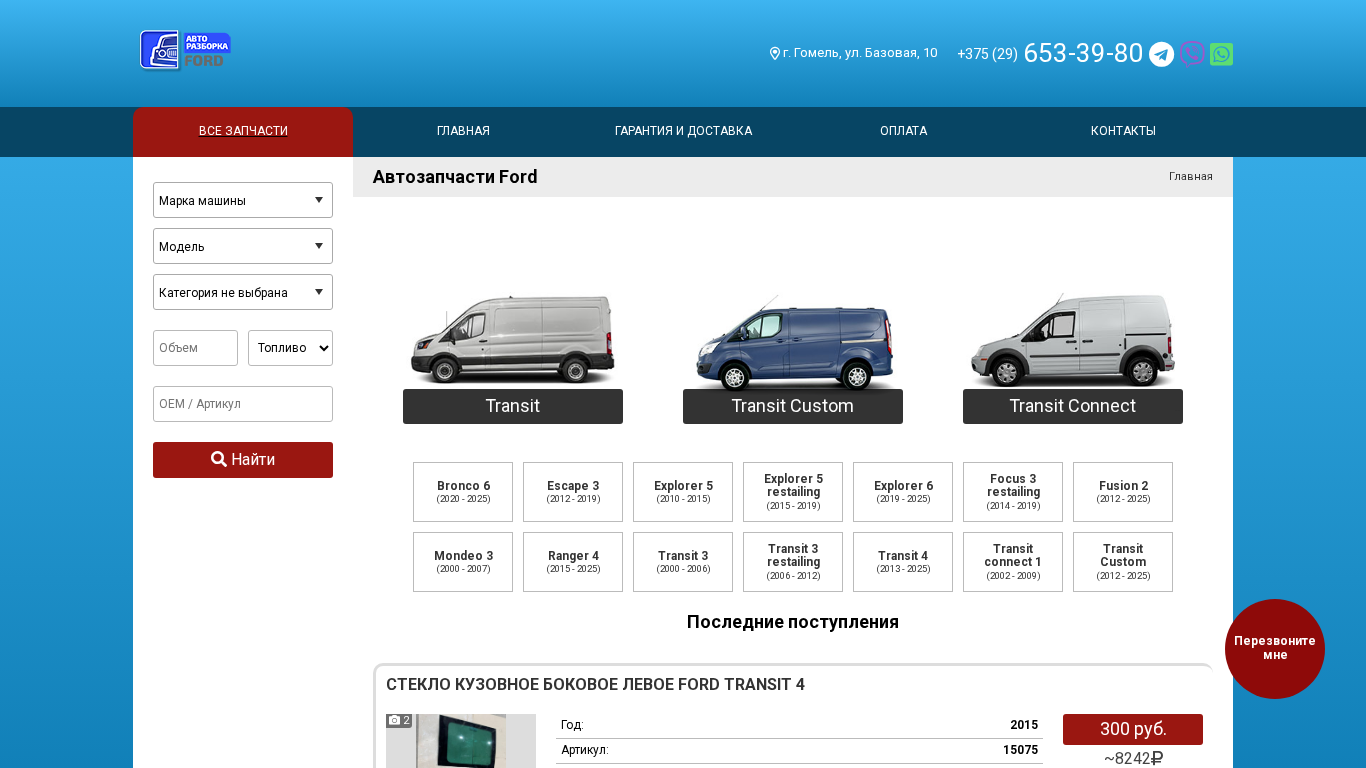The width and height of the screenshot is (1366, 768).
Task: Select 'Focus 3 restailing' model tile
Action: point(1013,492)
